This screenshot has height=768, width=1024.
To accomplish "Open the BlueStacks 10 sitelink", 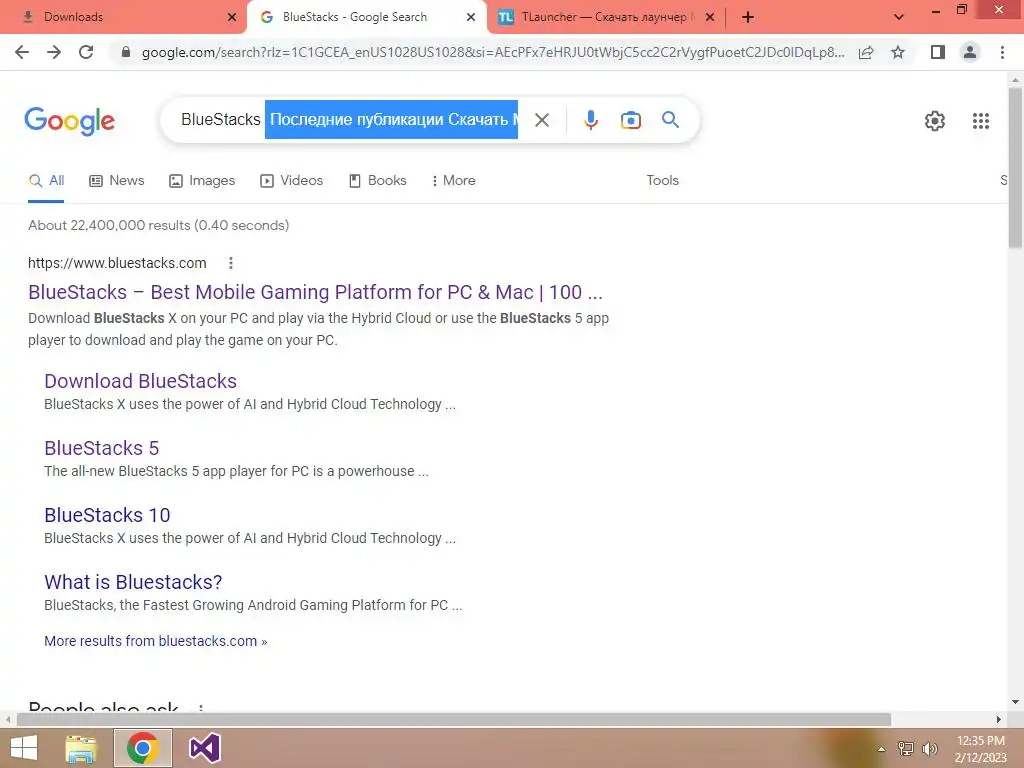I will coord(107,515).
